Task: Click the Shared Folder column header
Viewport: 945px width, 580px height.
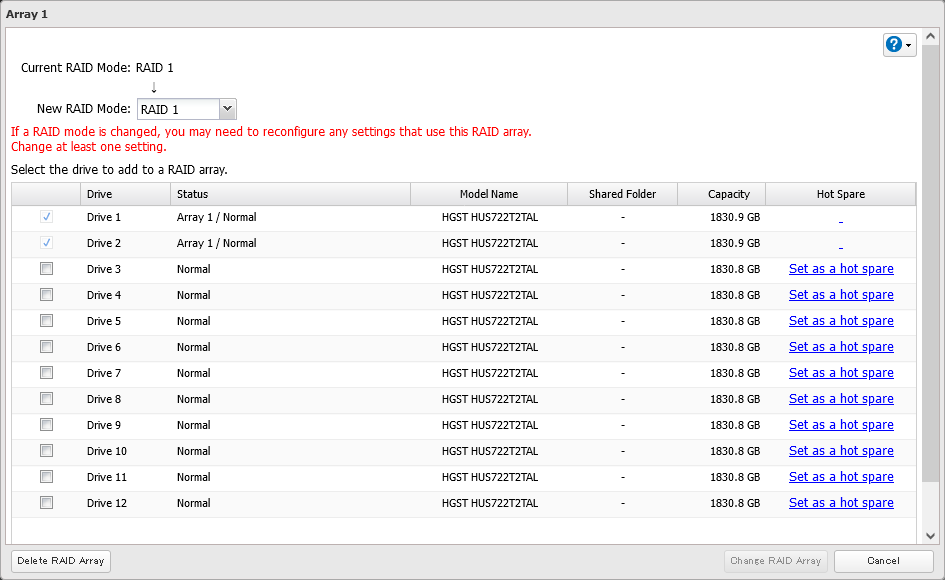Action: click(x=622, y=194)
